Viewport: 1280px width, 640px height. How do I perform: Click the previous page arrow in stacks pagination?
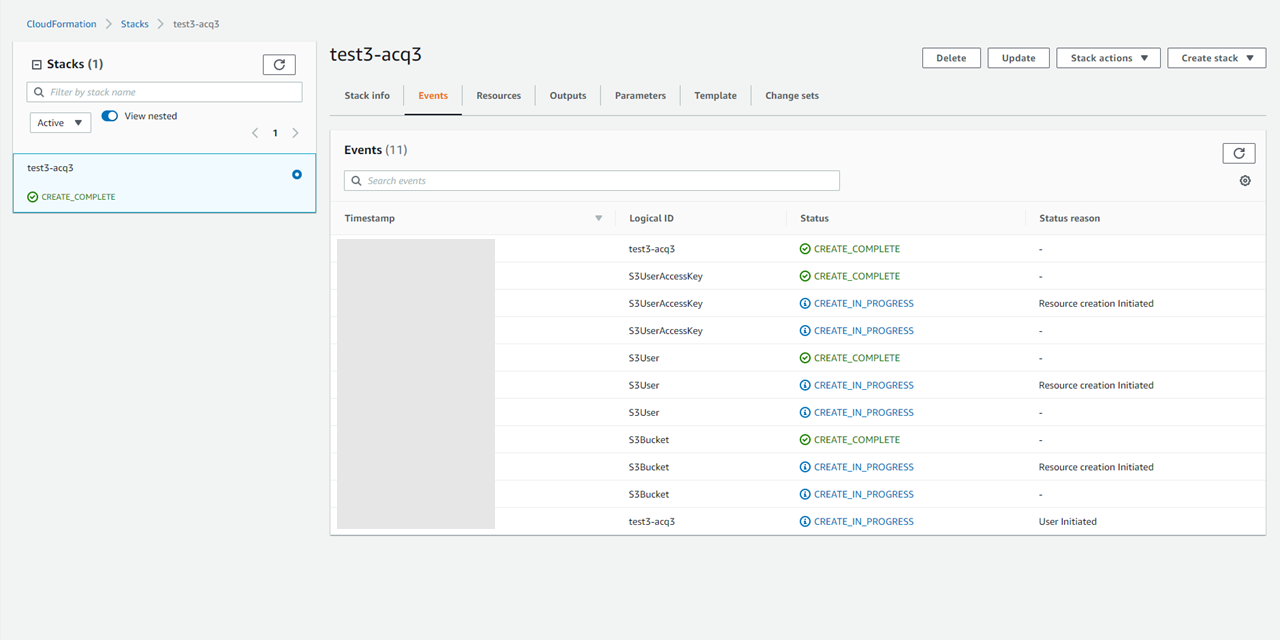255,132
